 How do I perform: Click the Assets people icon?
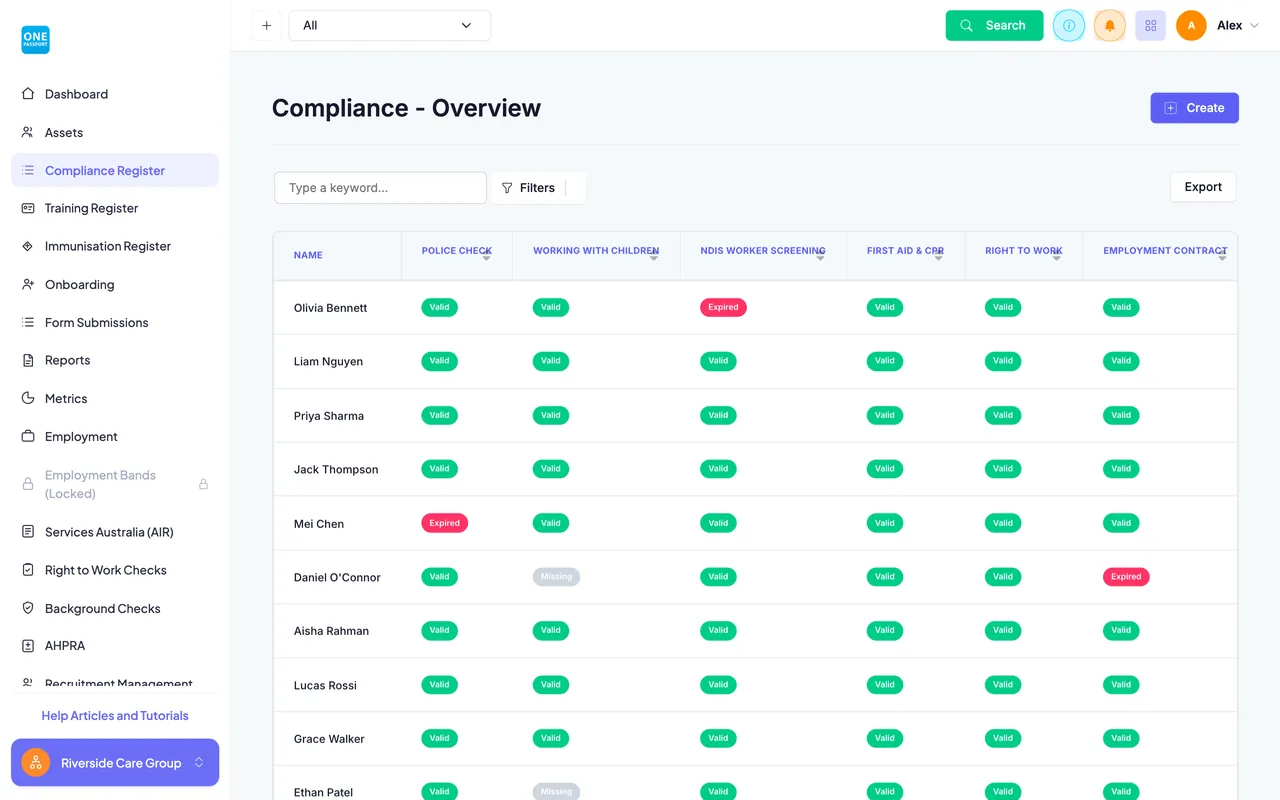point(28,132)
